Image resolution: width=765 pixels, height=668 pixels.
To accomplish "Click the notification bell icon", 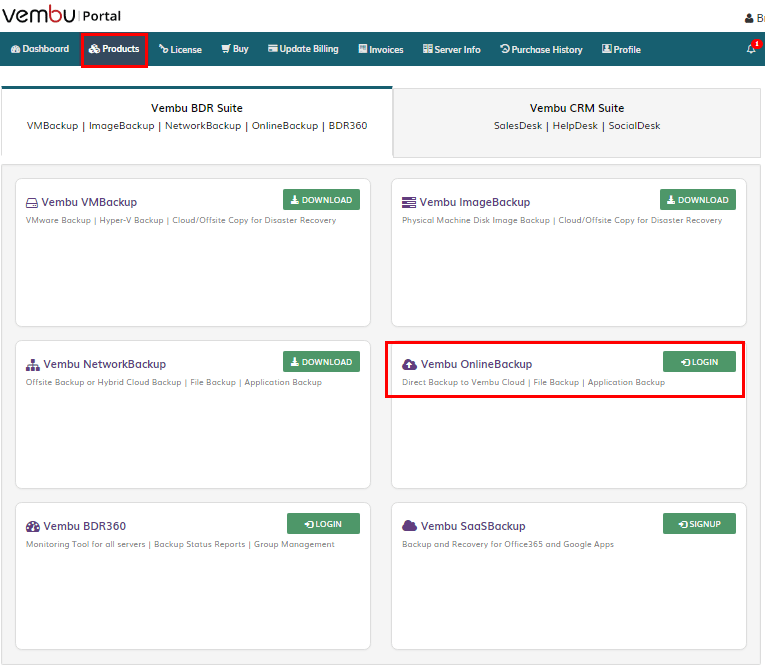I will 751,49.
